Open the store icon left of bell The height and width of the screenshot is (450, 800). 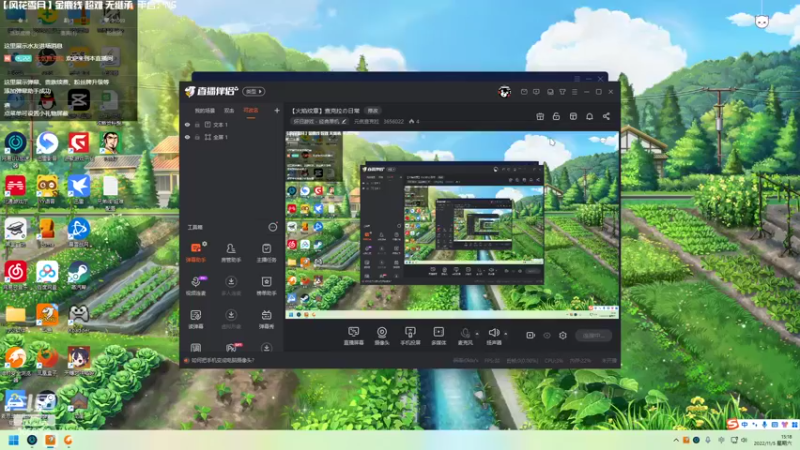(x=573, y=116)
